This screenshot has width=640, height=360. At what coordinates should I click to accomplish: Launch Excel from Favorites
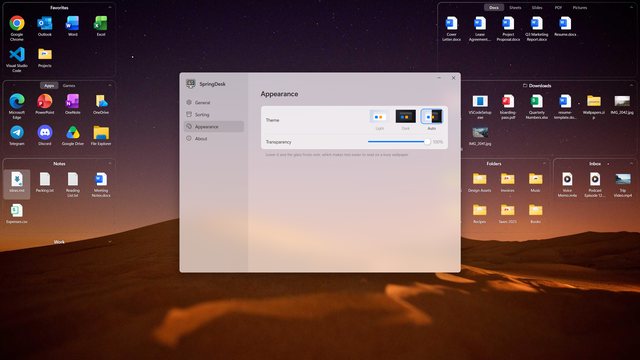point(101,26)
